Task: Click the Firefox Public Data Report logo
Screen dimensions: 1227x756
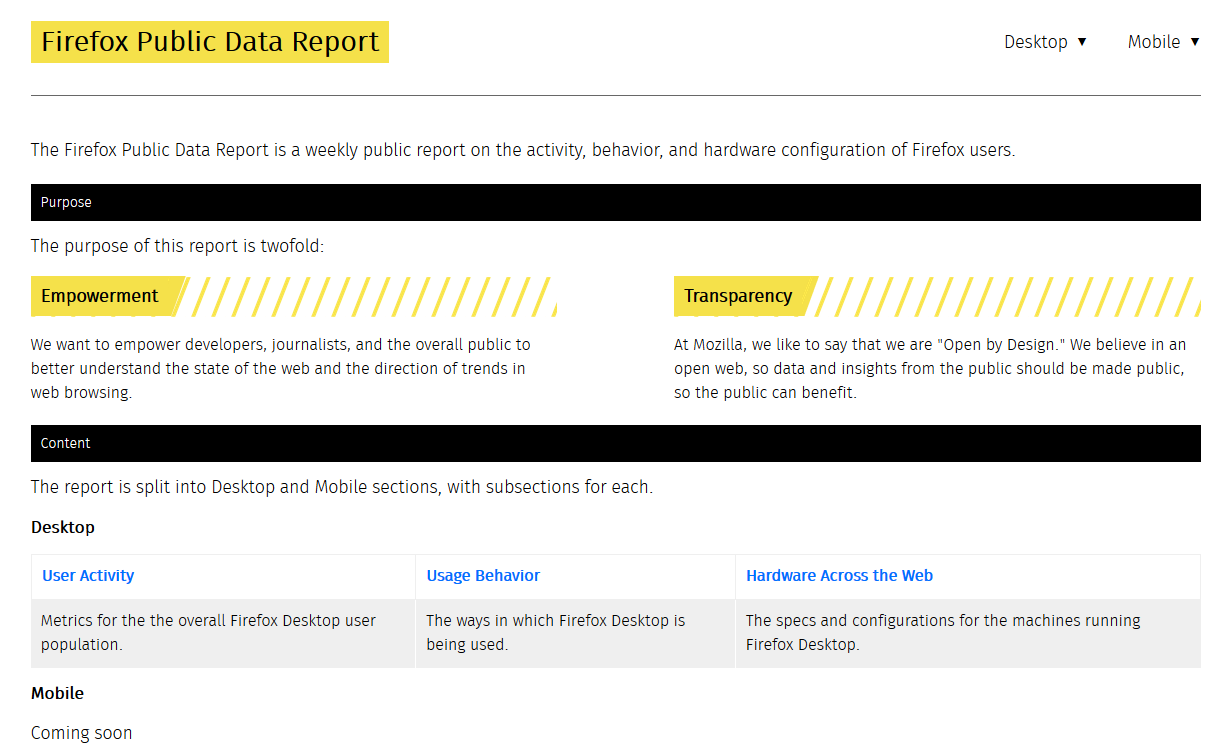Action: pyautogui.click(x=209, y=42)
